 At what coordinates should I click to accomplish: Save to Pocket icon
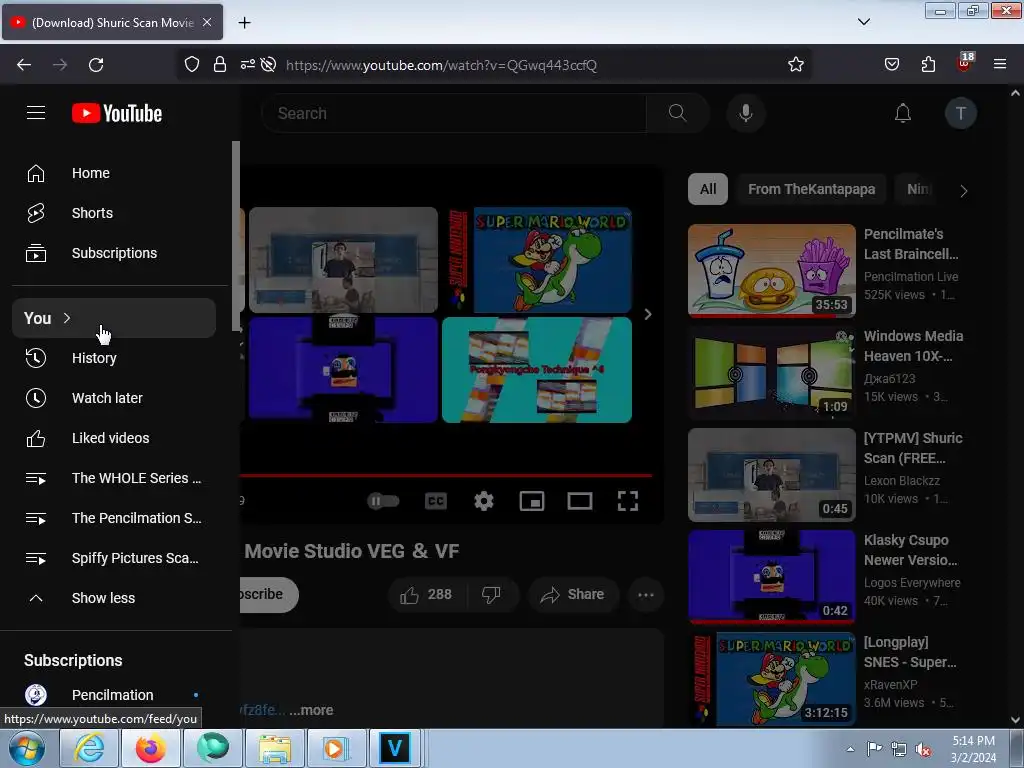[x=891, y=64]
